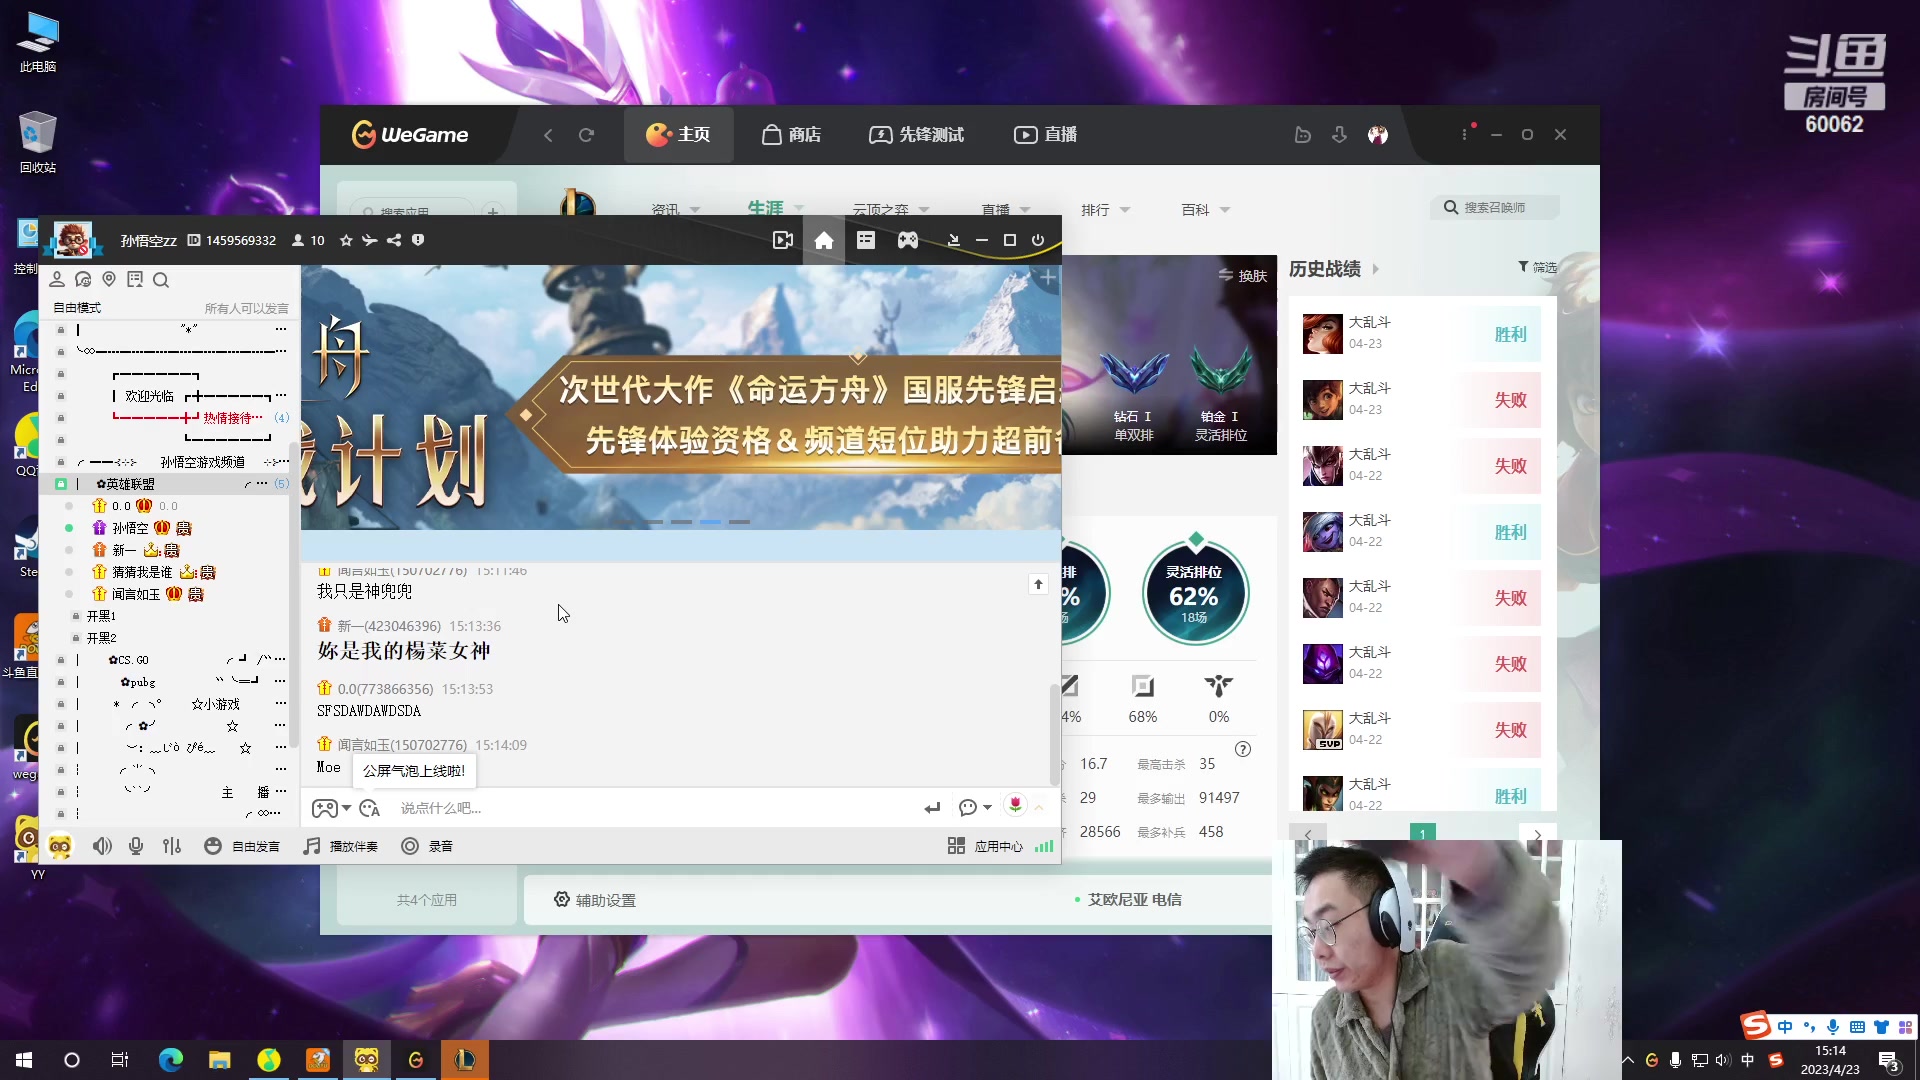Screen dimensions: 1920x1080
Task: Open the 04-23 胜利 match entry
Action: (1421, 334)
